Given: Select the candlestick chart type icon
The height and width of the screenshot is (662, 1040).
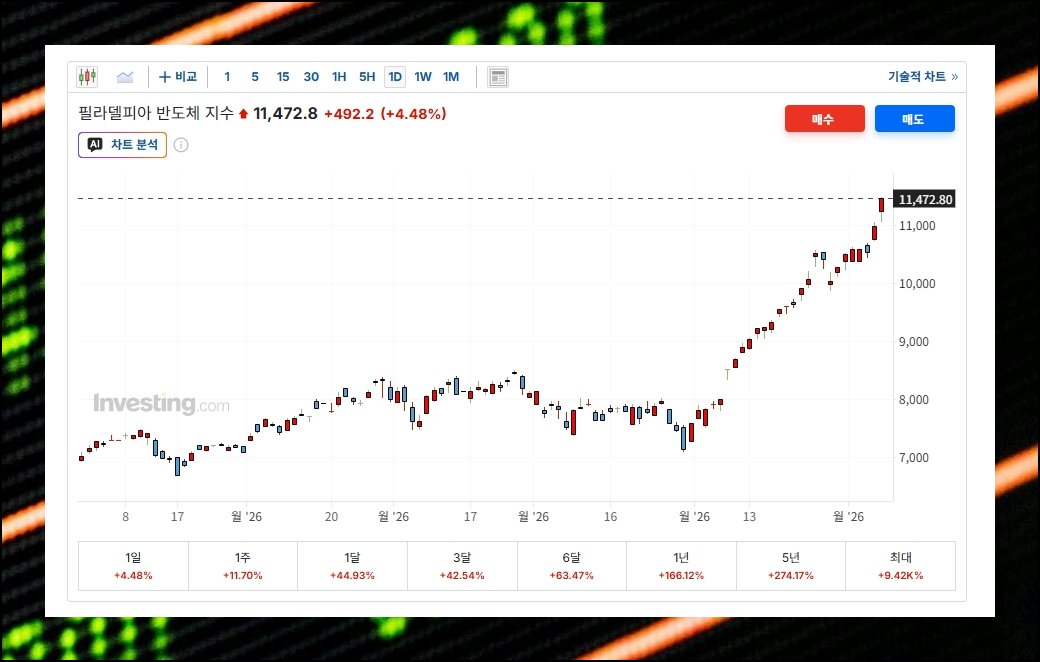Looking at the screenshot, I should point(87,77).
